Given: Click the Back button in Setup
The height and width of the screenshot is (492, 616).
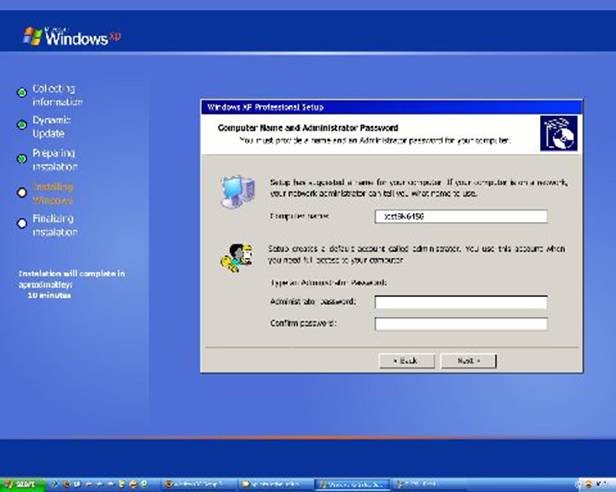Looking at the screenshot, I should [x=407, y=361].
